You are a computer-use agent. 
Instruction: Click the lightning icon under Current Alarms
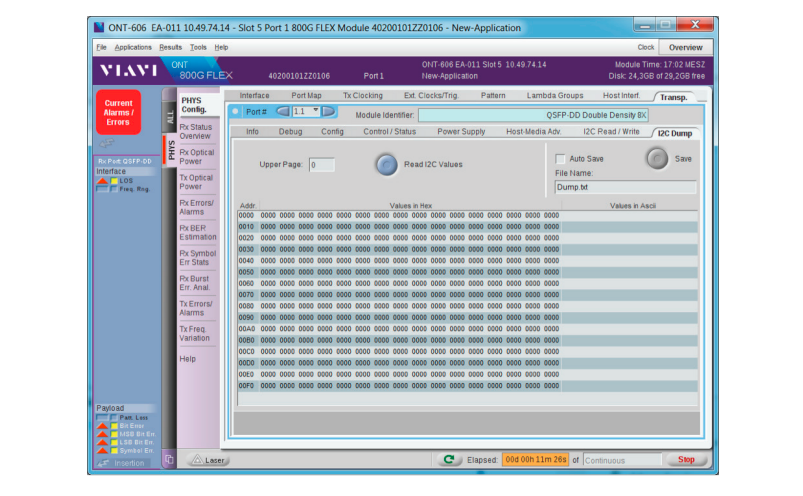106,143
